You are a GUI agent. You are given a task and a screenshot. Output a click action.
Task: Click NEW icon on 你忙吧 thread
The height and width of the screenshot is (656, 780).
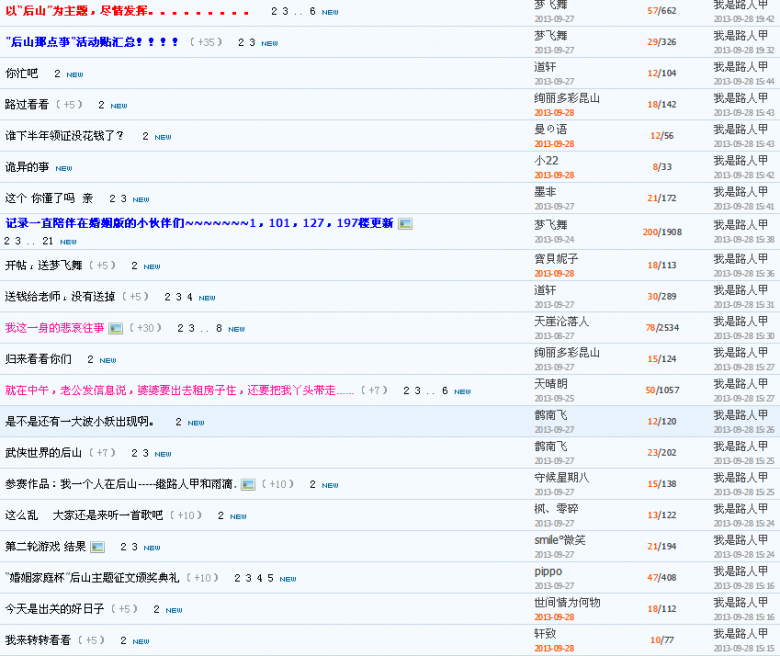click(75, 74)
